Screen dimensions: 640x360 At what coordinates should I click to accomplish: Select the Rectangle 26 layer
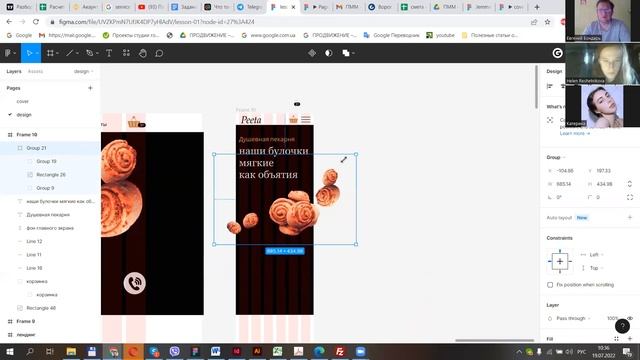[x=50, y=175]
